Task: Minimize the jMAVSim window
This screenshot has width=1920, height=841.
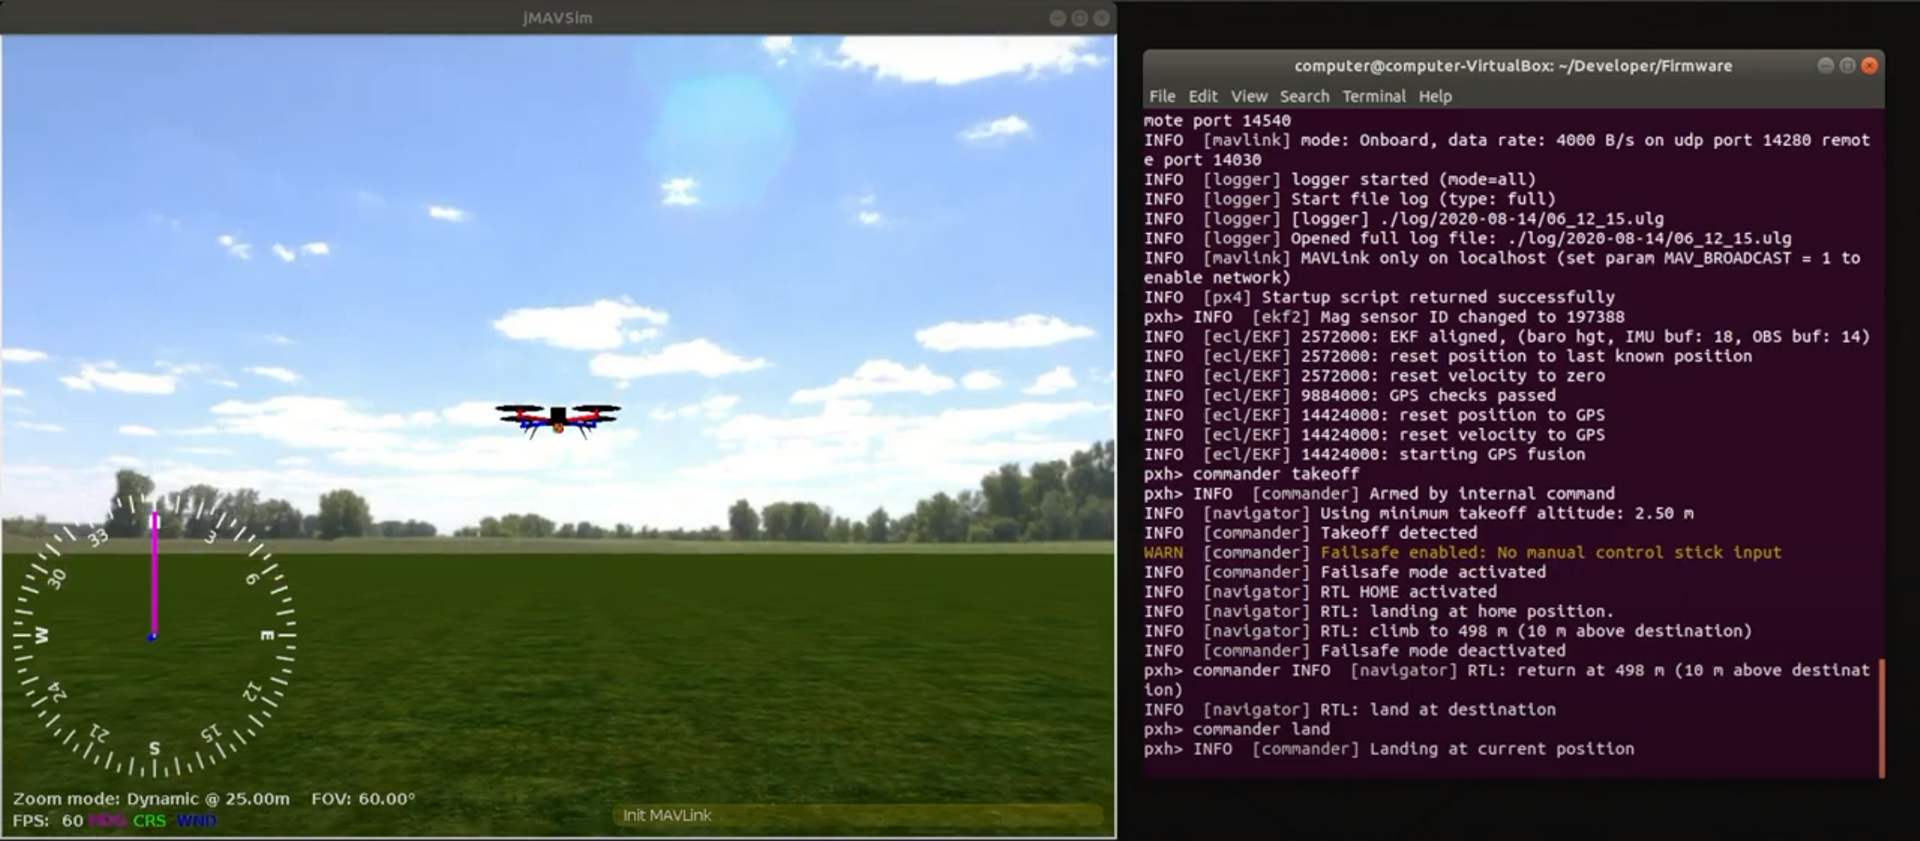Action: [x=1057, y=18]
